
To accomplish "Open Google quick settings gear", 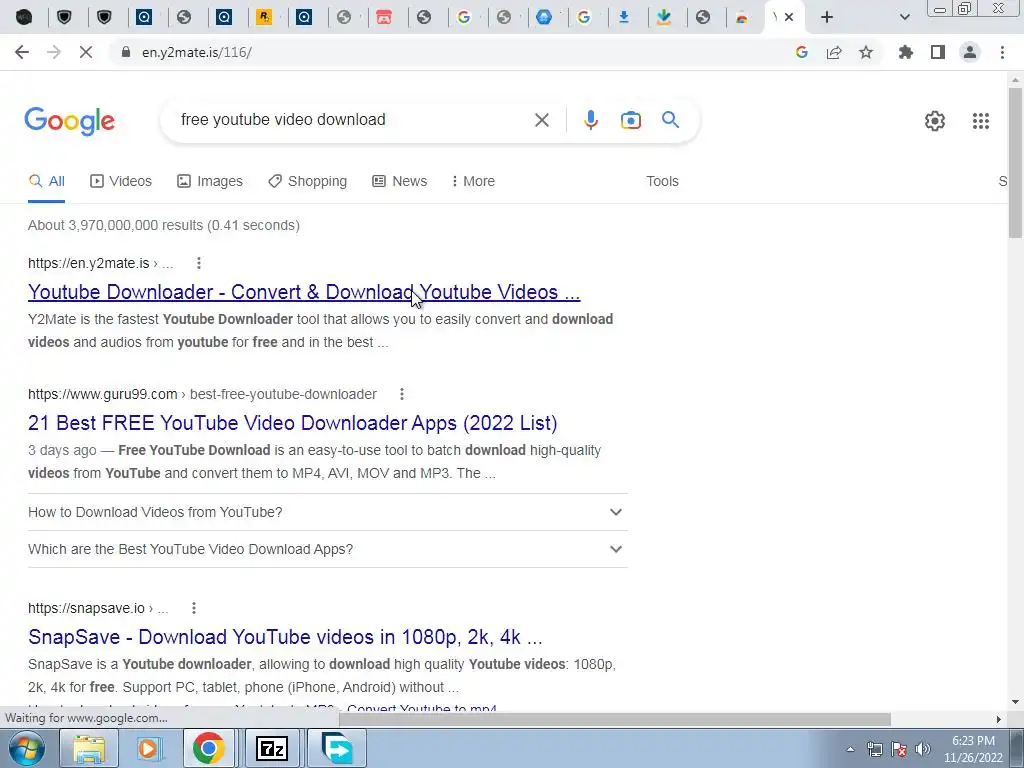I will point(935,121).
